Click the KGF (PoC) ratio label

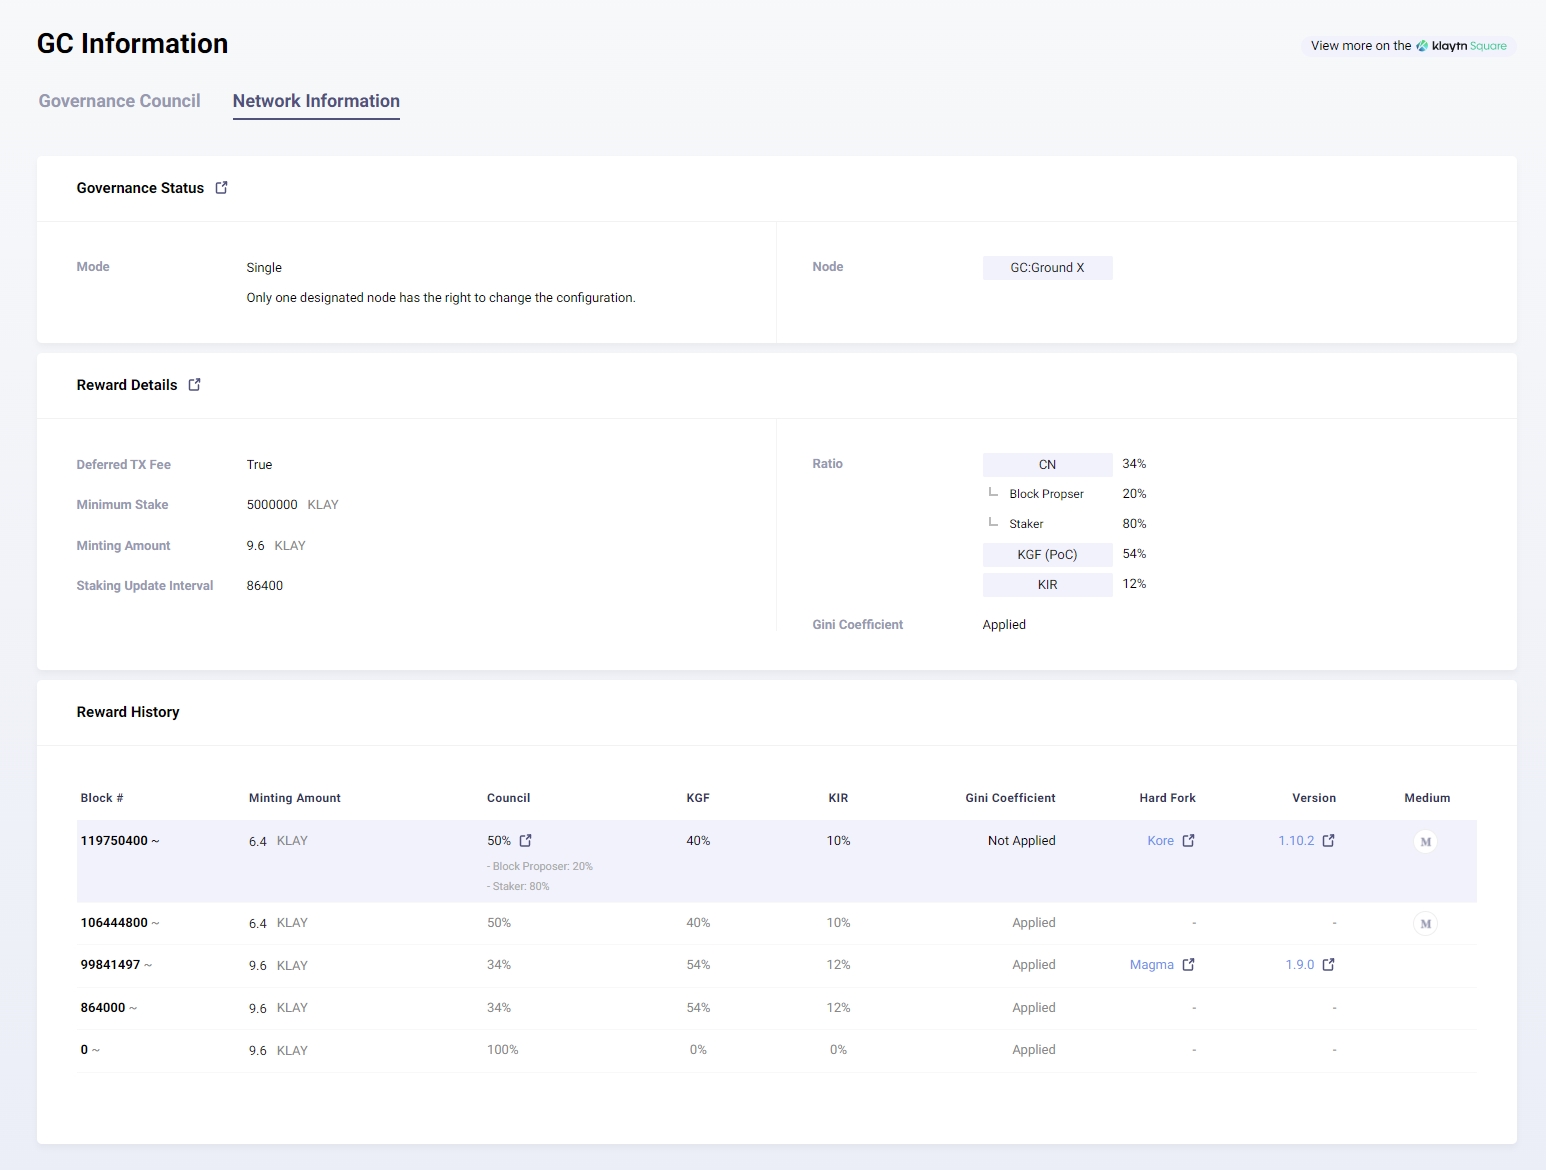click(1047, 555)
